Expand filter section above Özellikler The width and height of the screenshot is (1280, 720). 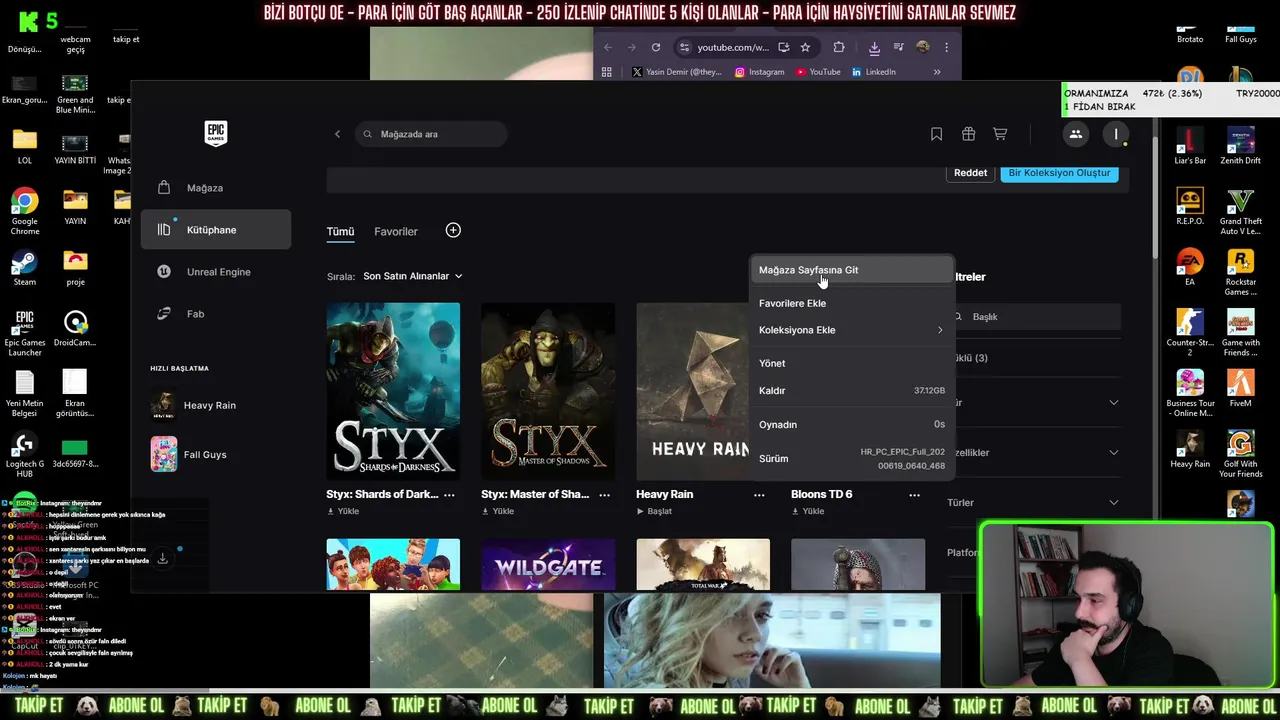[1034, 403]
